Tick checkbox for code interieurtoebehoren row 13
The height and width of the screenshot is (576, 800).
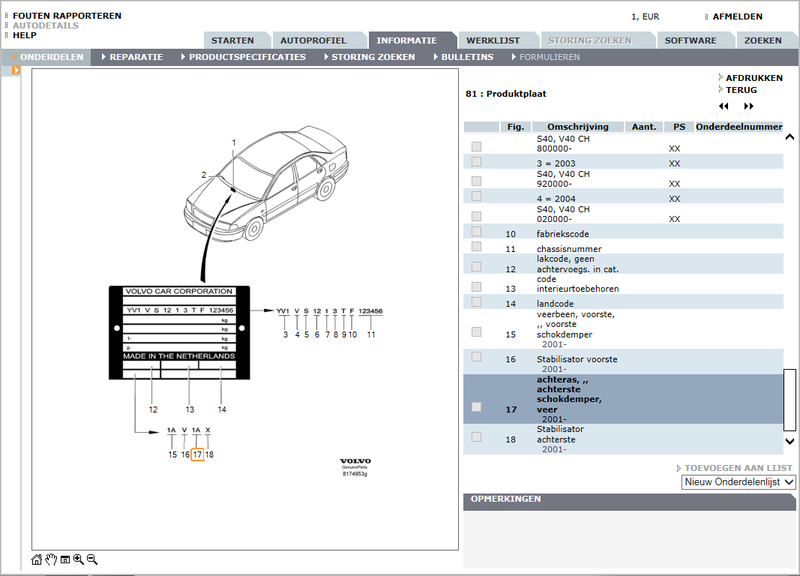click(x=477, y=287)
